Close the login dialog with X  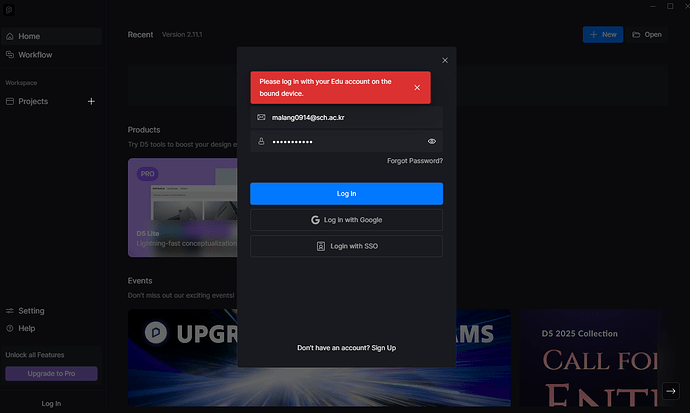pyautogui.click(x=445, y=60)
